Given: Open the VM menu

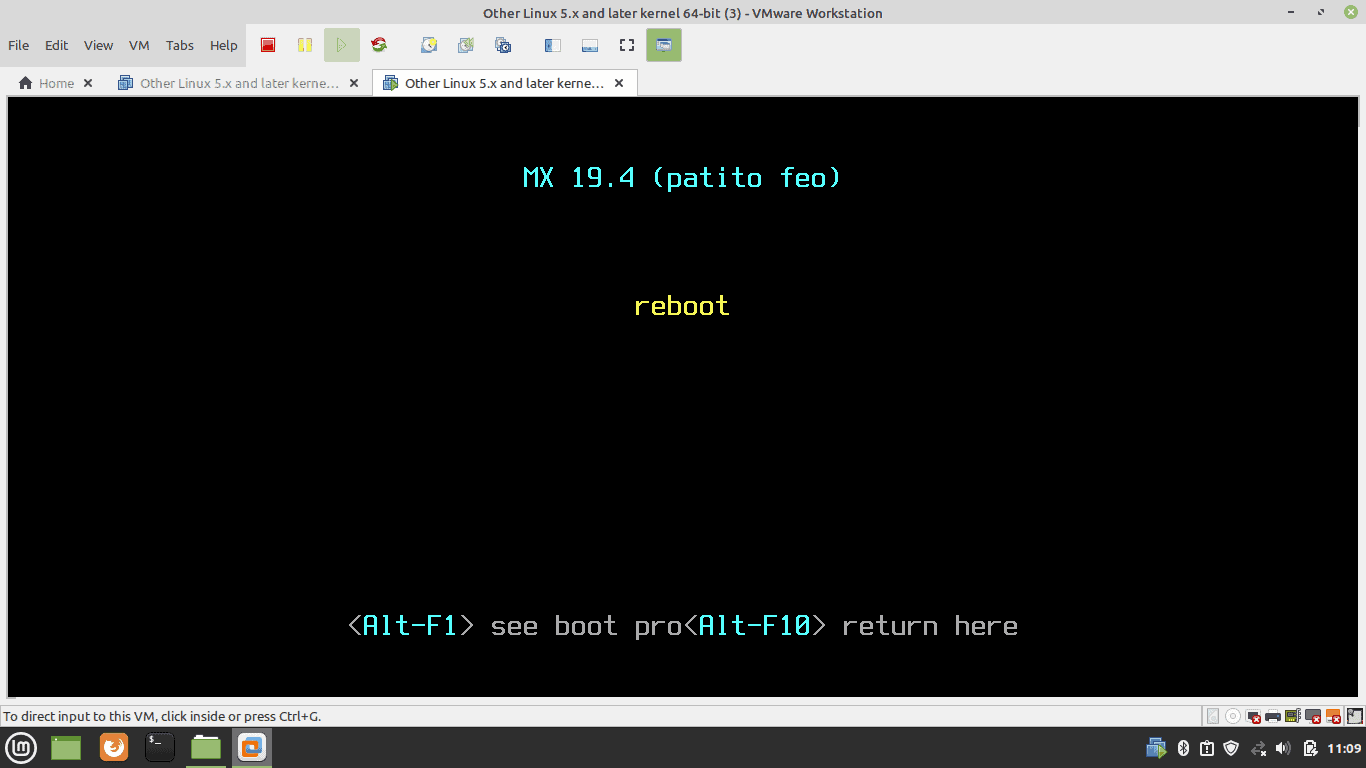Looking at the screenshot, I should tap(139, 45).
